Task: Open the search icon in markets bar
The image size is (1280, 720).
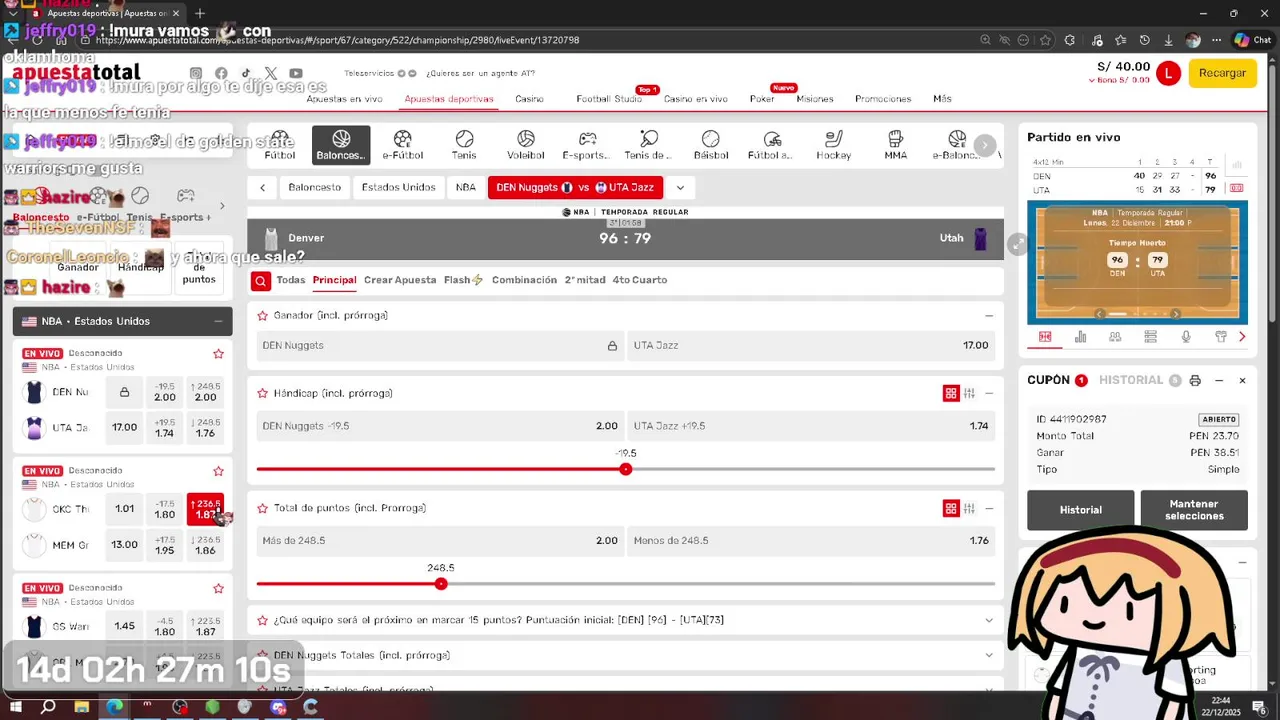Action: [260, 281]
